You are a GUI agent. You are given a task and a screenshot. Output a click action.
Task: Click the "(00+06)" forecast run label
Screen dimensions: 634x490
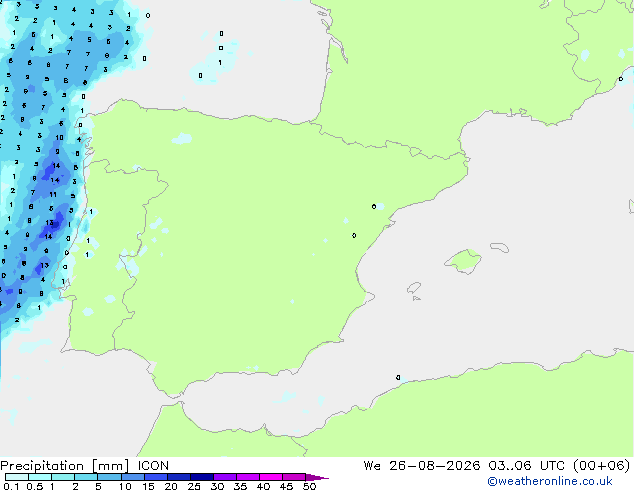[602, 466]
